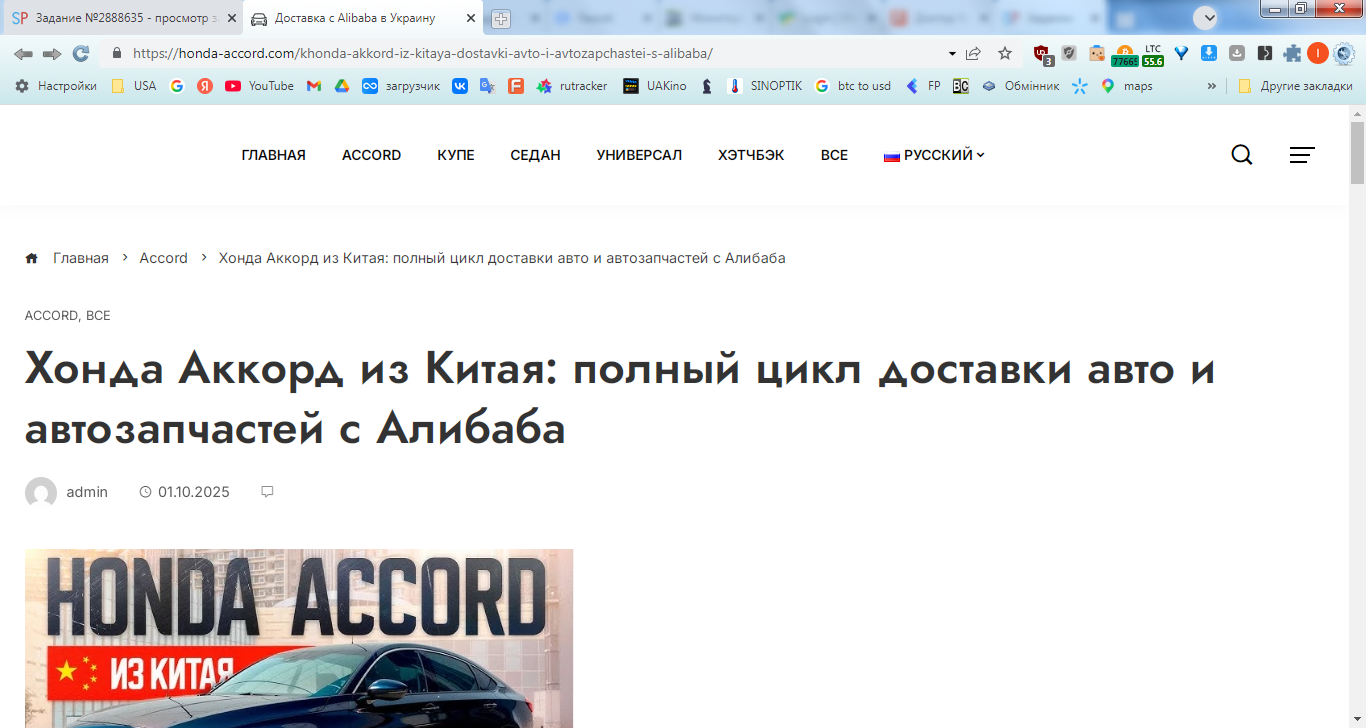Open the btc to usd bookmark
The width and height of the screenshot is (1366, 728).
853,86
